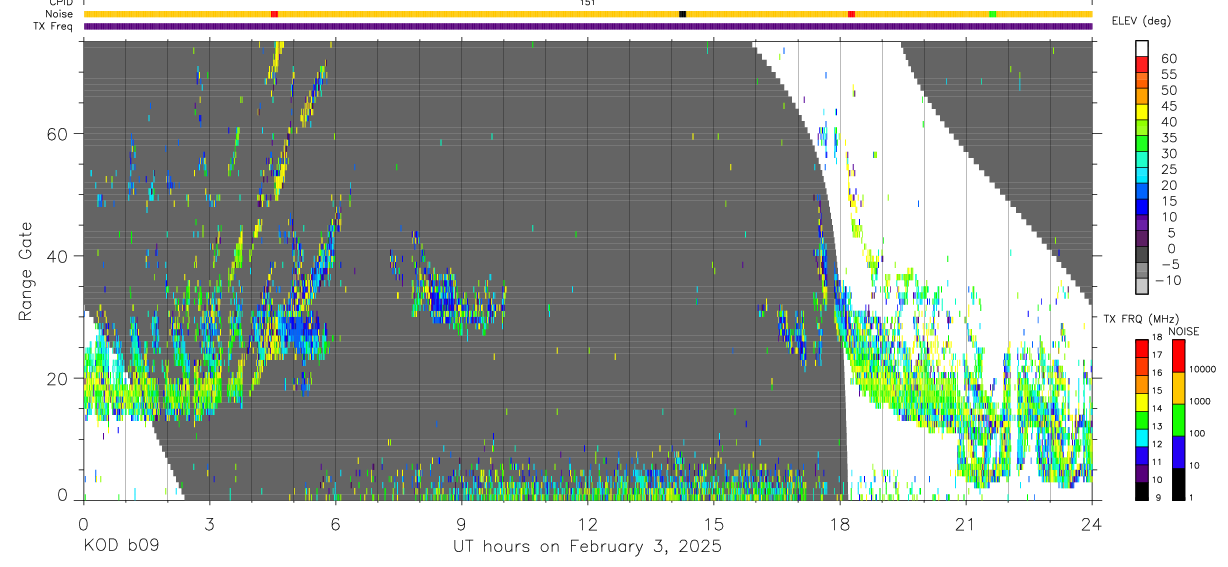1228x567 pixels.
Task: Click the x-axis tick label '24'
Action: (1091, 524)
